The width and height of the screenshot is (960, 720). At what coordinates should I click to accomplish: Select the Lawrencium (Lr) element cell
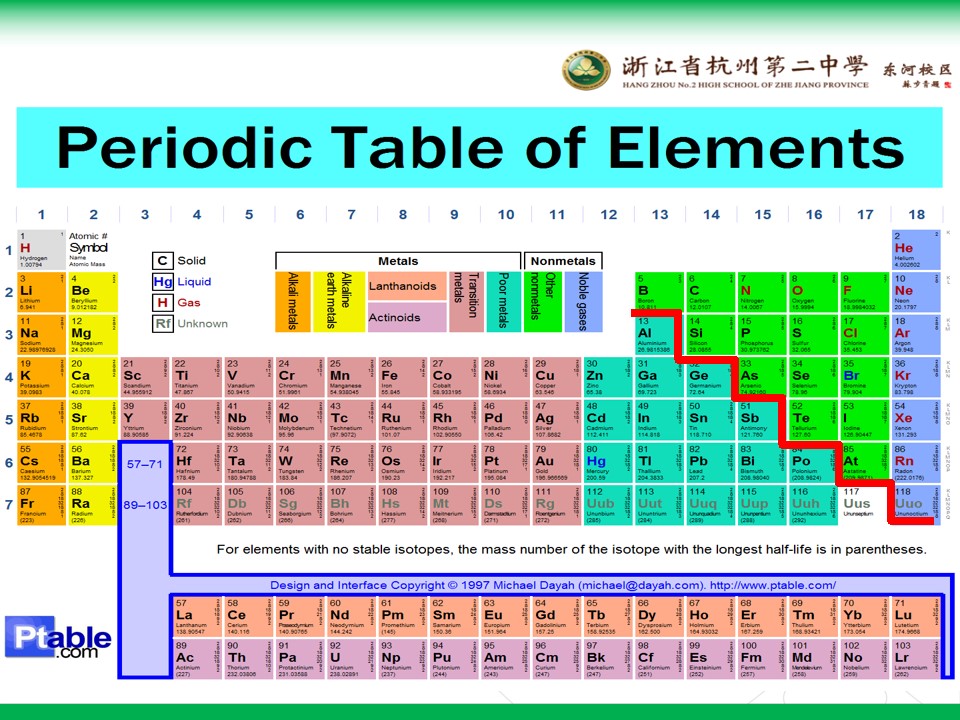pos(914,659)
